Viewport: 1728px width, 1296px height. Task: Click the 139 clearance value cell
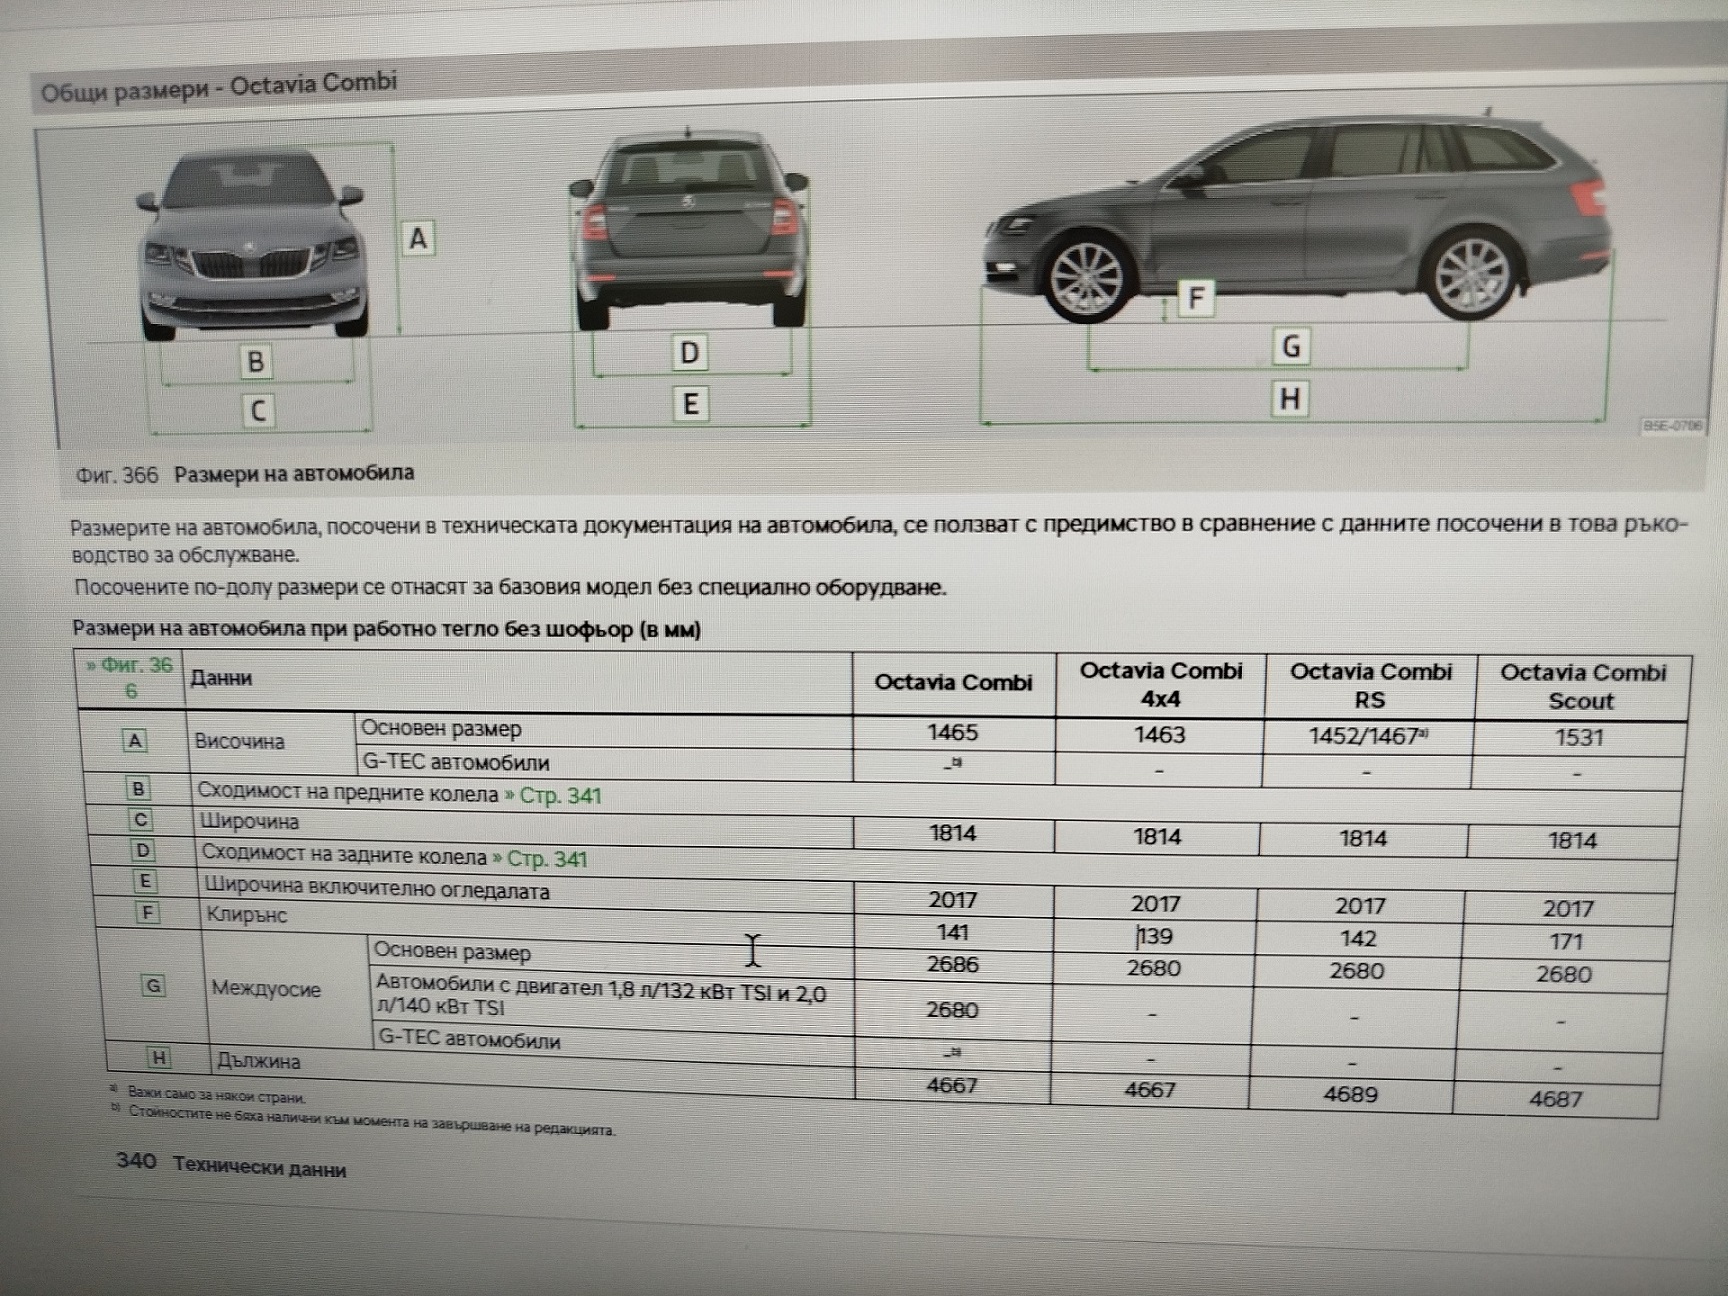coord(1154,937)
